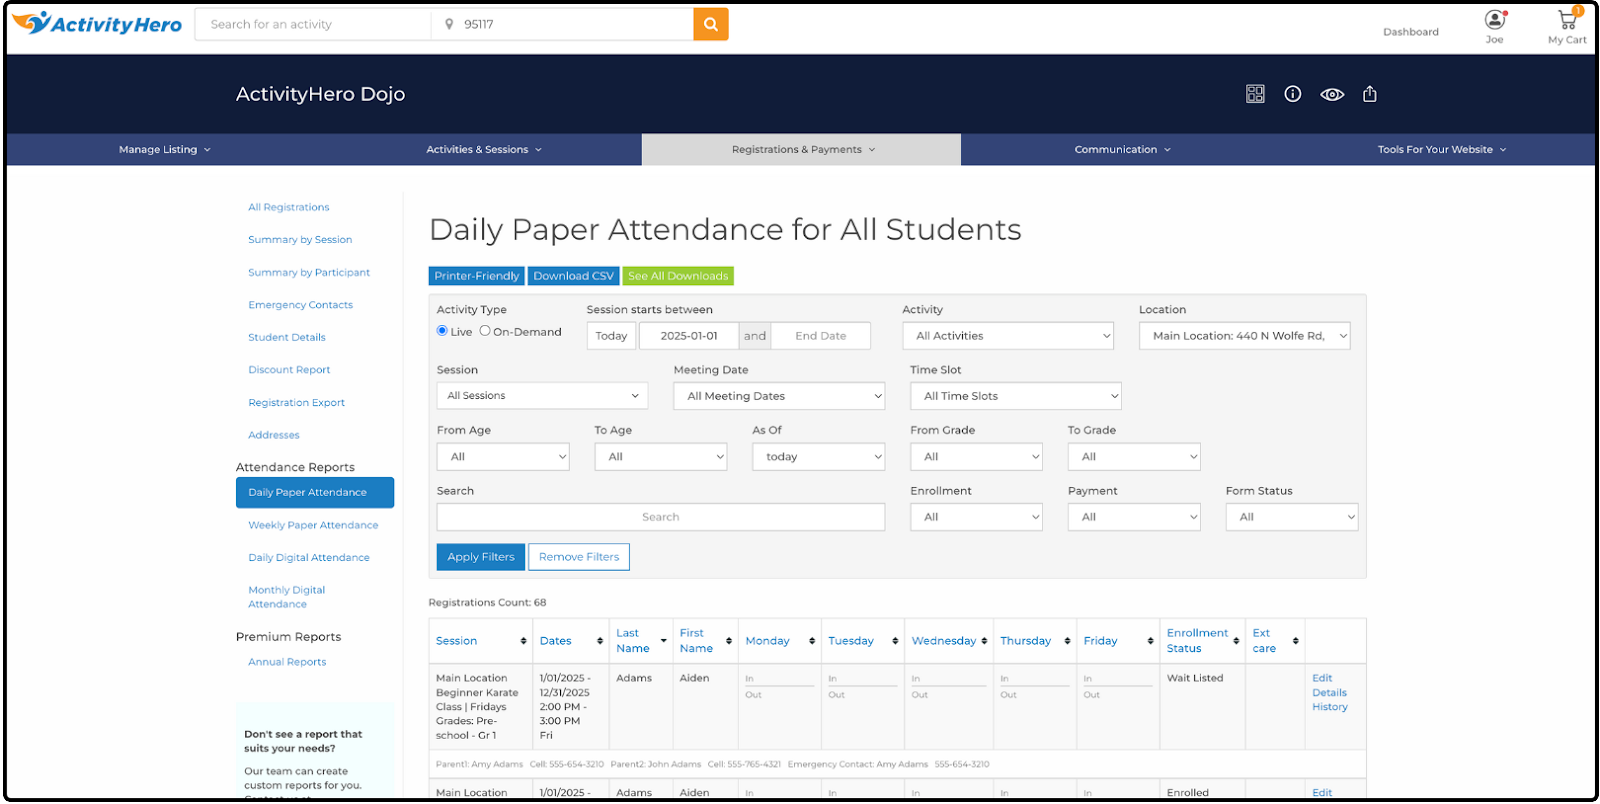
Task: Open the All Registrations sidebar link
Action: [289, 208]
